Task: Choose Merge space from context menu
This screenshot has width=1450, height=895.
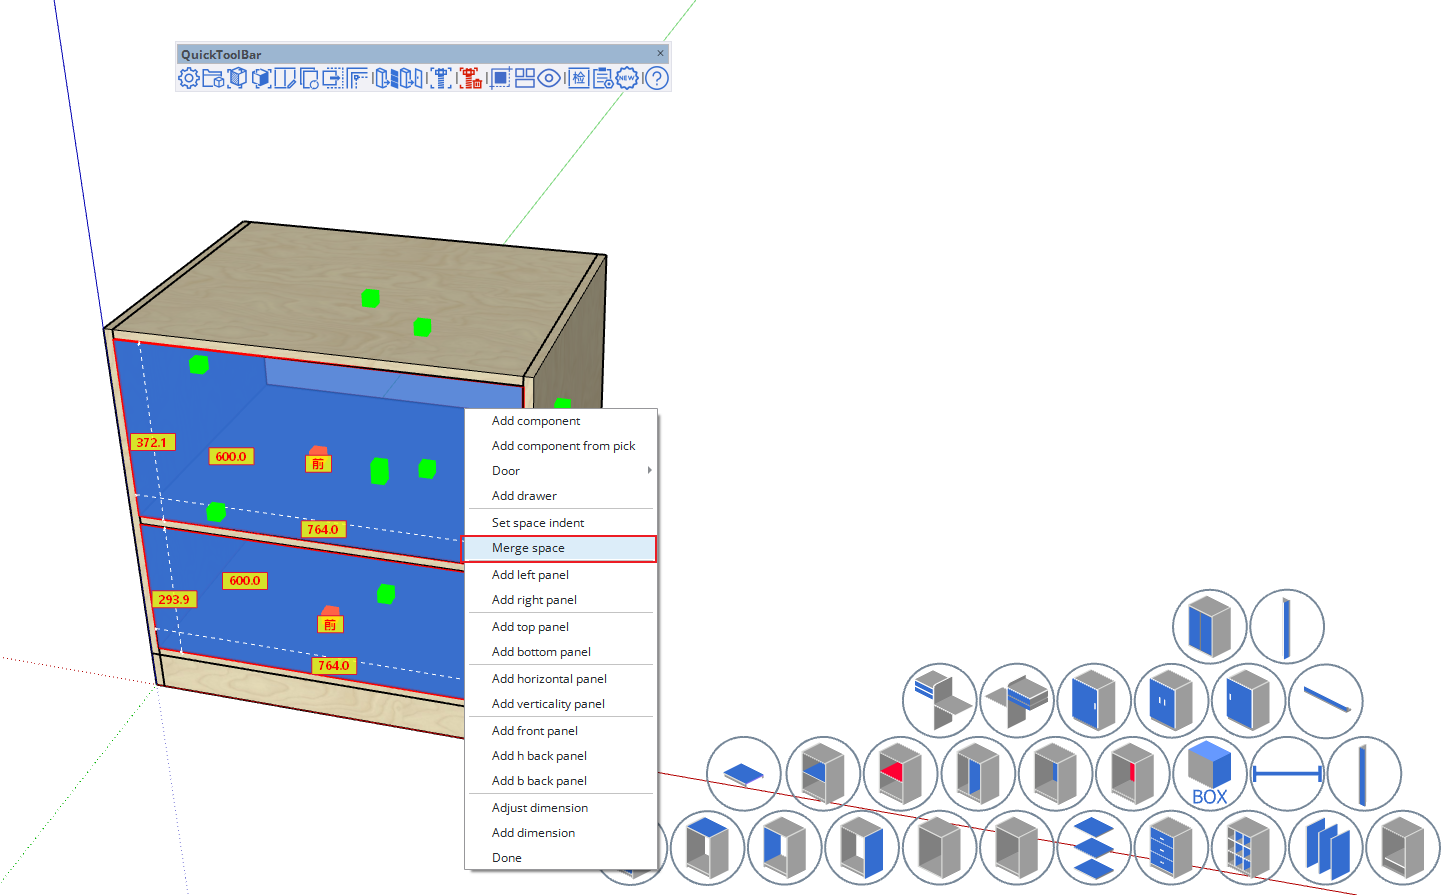Action: tap(528, 548)
